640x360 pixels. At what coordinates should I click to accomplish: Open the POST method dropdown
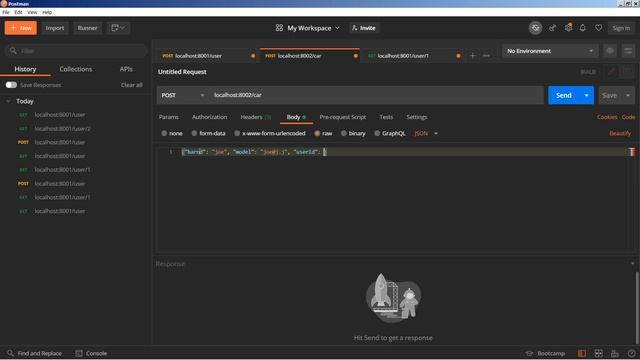[183, 95]
